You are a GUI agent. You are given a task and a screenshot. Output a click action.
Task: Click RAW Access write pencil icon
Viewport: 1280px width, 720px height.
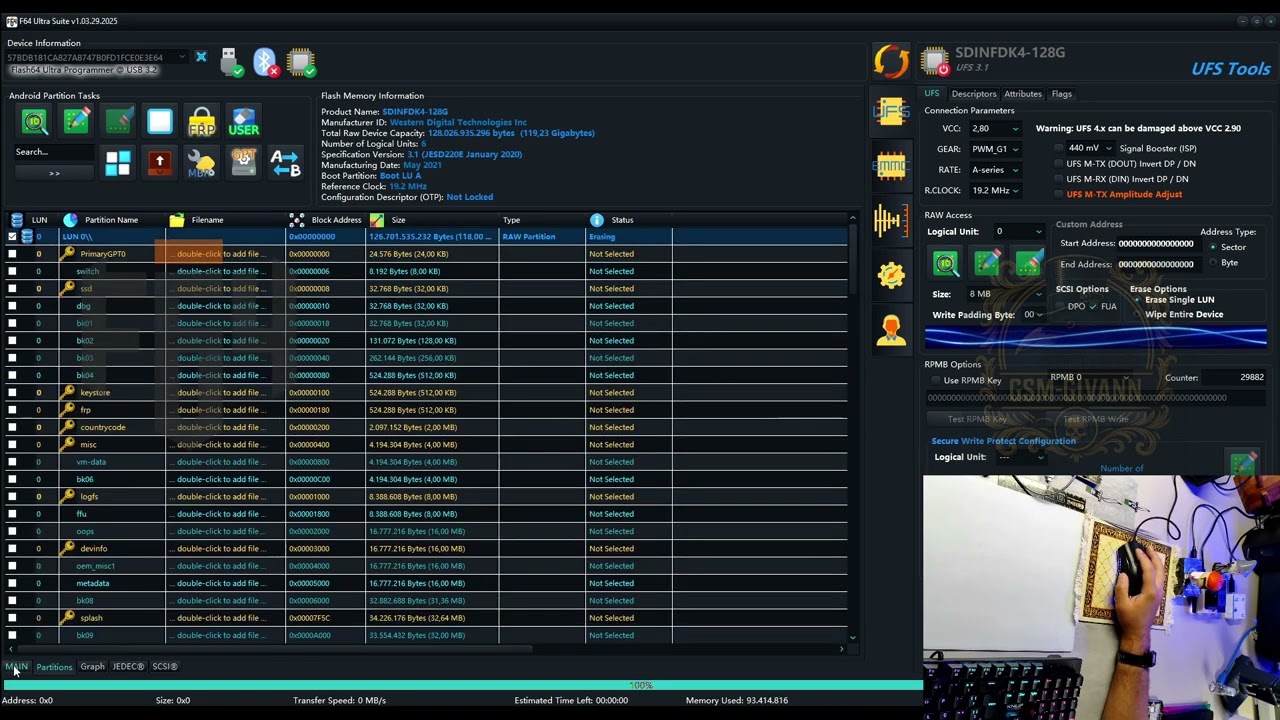tap(987, 263)
